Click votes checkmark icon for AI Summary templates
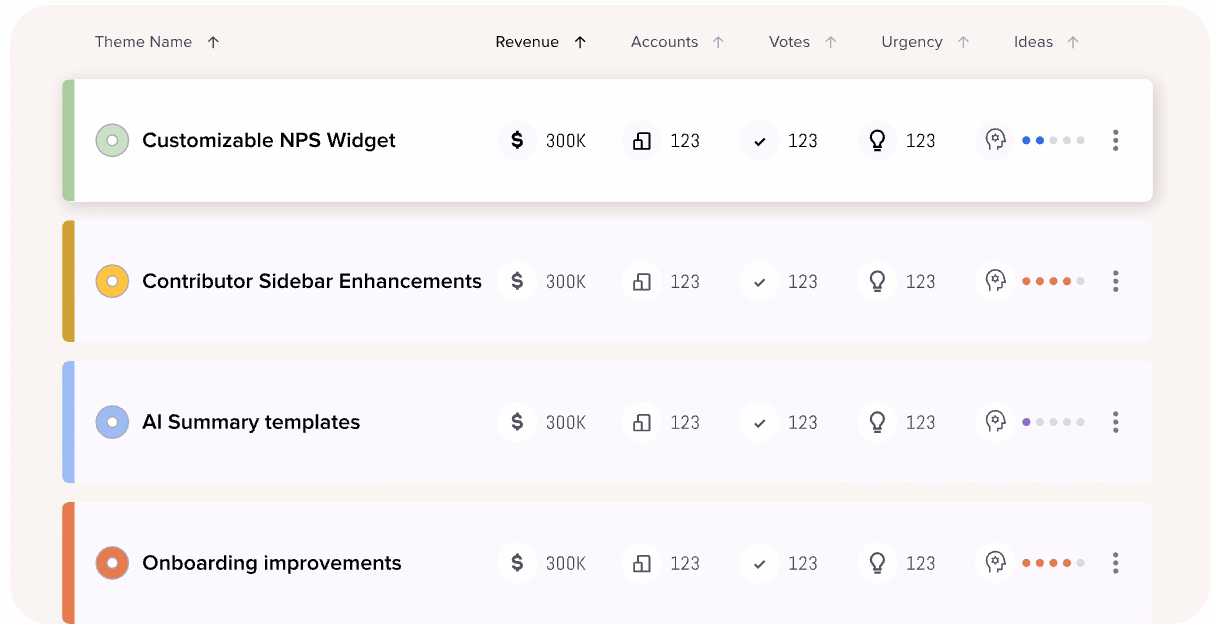Image resolution: width=1212 pixels, height=624 pixels. pos(760,422)
